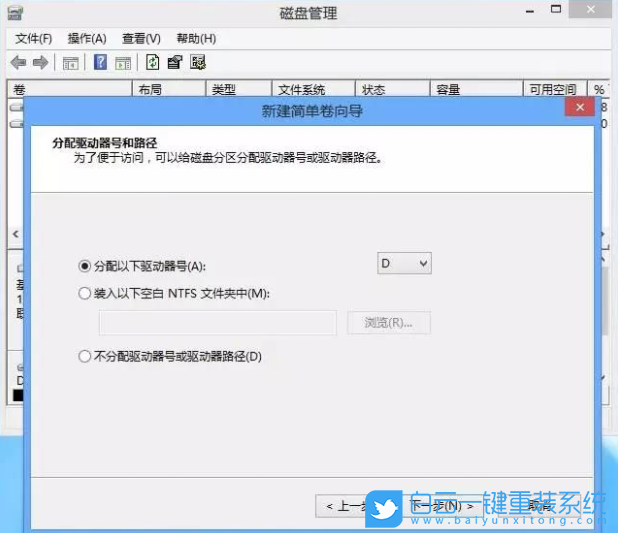Click the 文件系统 column header
The image size is (618, 533).
(313, 89)
